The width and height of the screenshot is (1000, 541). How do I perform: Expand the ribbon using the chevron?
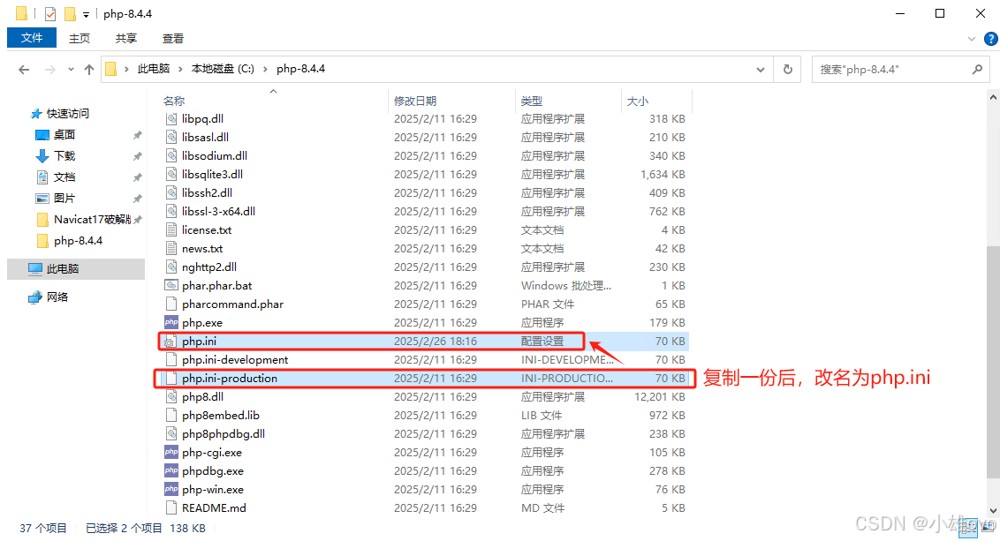coord(971,39)
